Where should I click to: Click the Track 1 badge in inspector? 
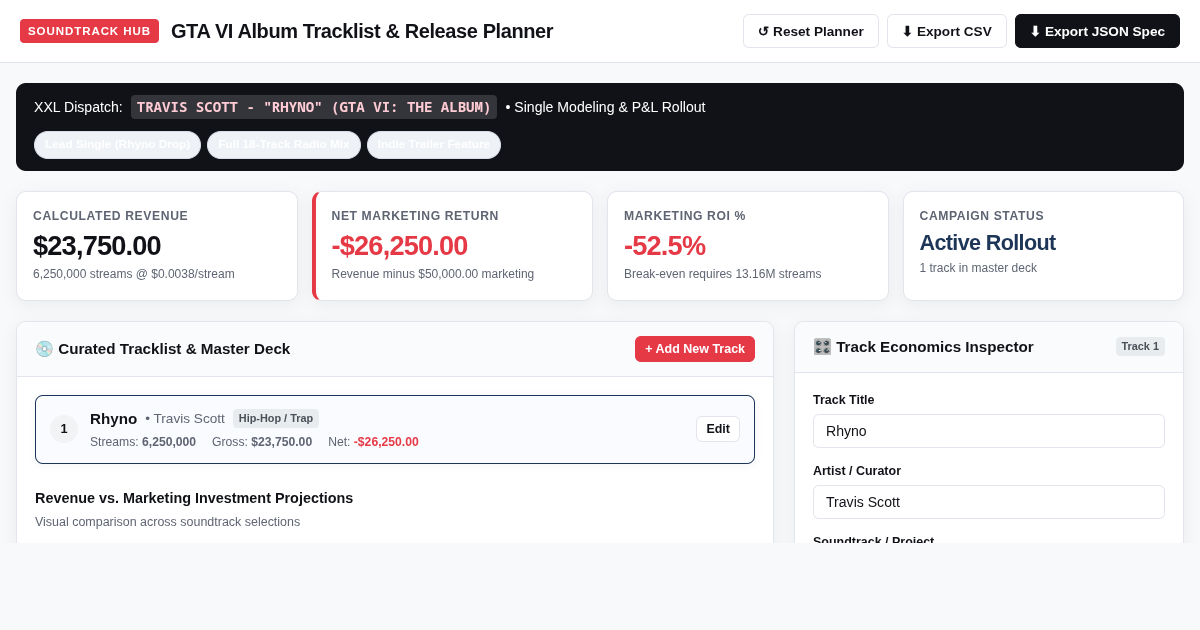(x=1140, y=346)
